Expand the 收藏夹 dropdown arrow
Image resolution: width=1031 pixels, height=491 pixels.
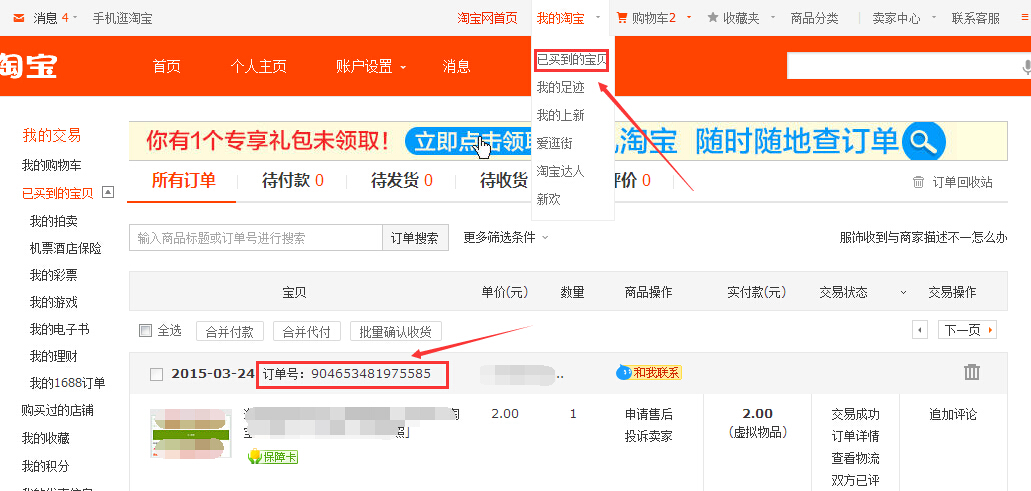773,17
